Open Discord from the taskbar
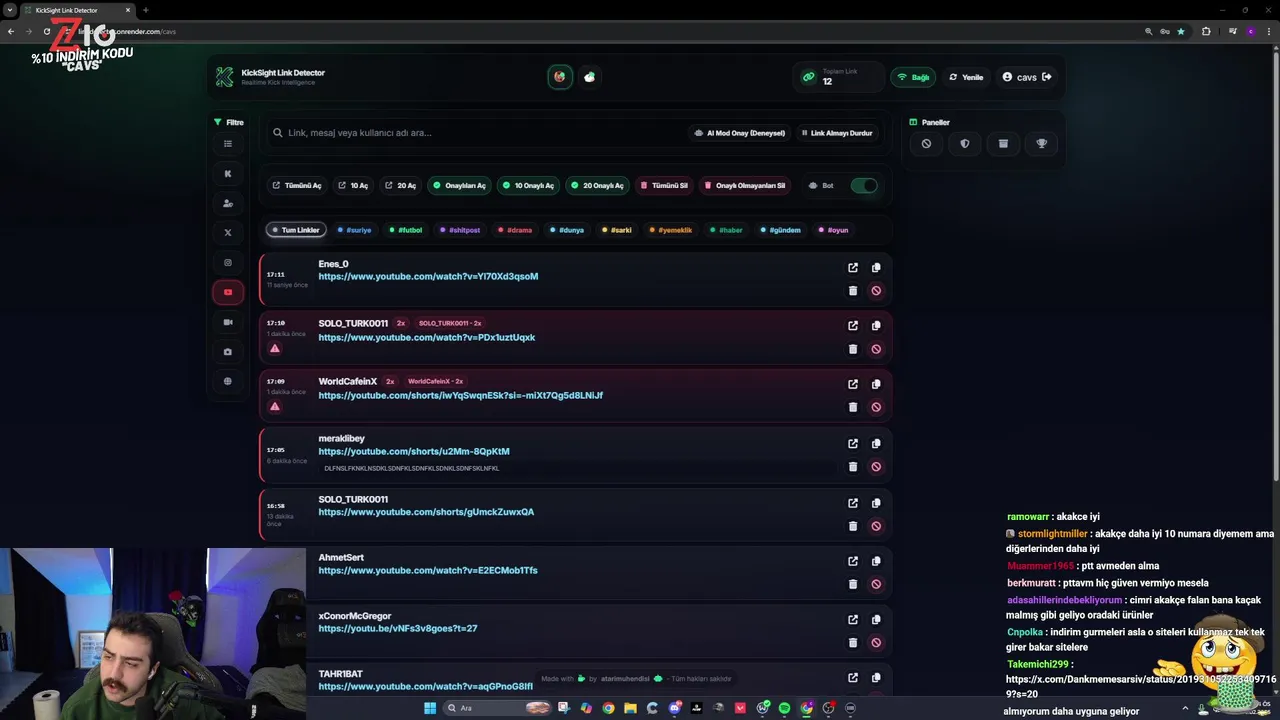Viewport: 1280px width, 720px height. pyautogui.click(x=674, y=708)
